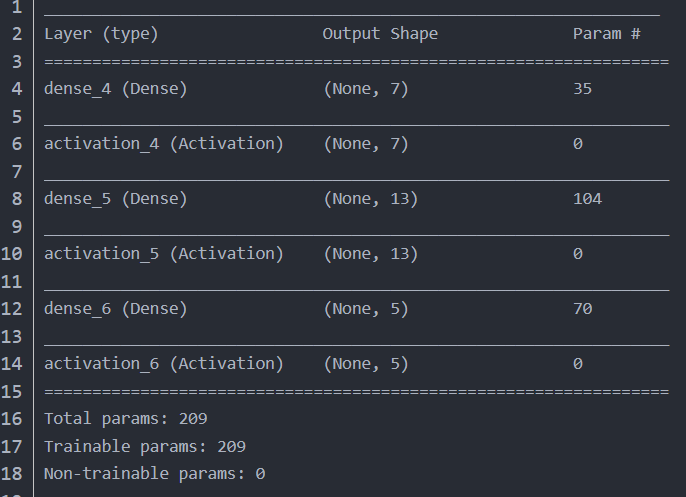Click the 'Layer (type)' column header text
686x497 pixels.
click(x=101, y=34)
